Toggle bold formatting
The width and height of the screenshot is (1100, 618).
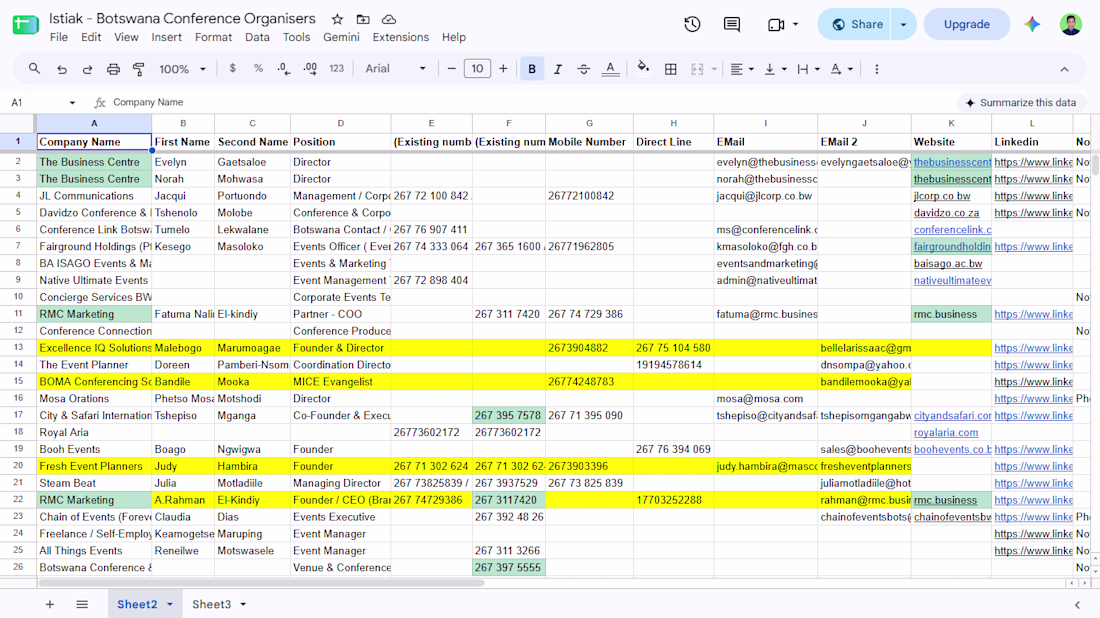tap(532, 69)
